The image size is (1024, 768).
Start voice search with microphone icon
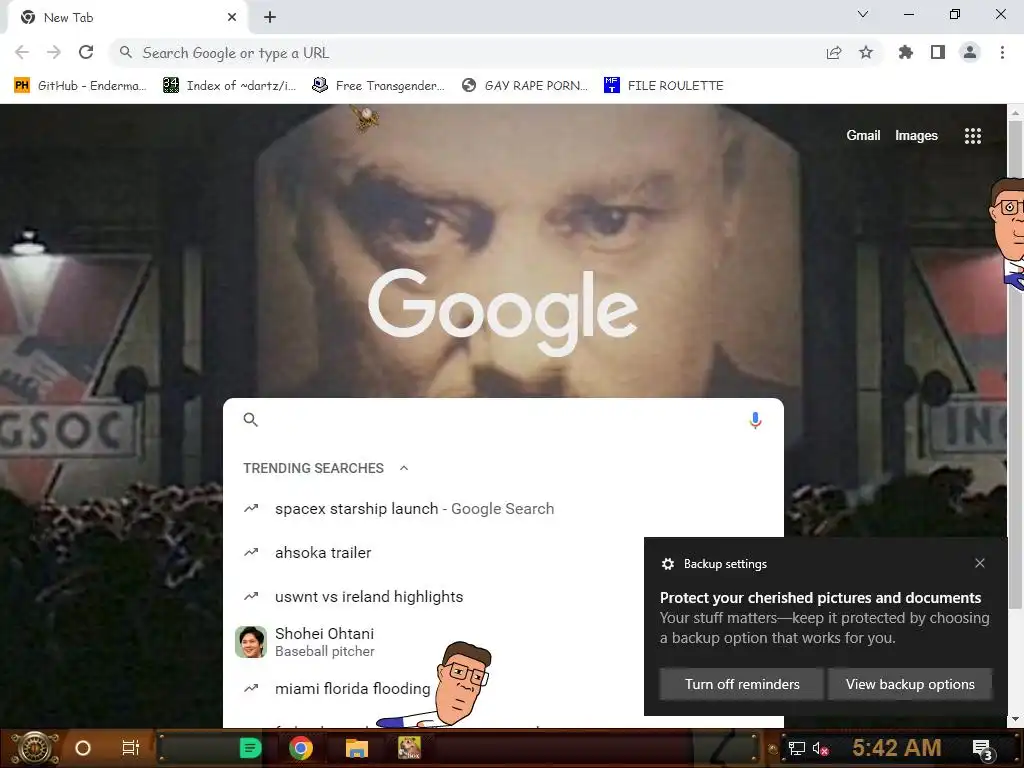[x=755, y=420]
